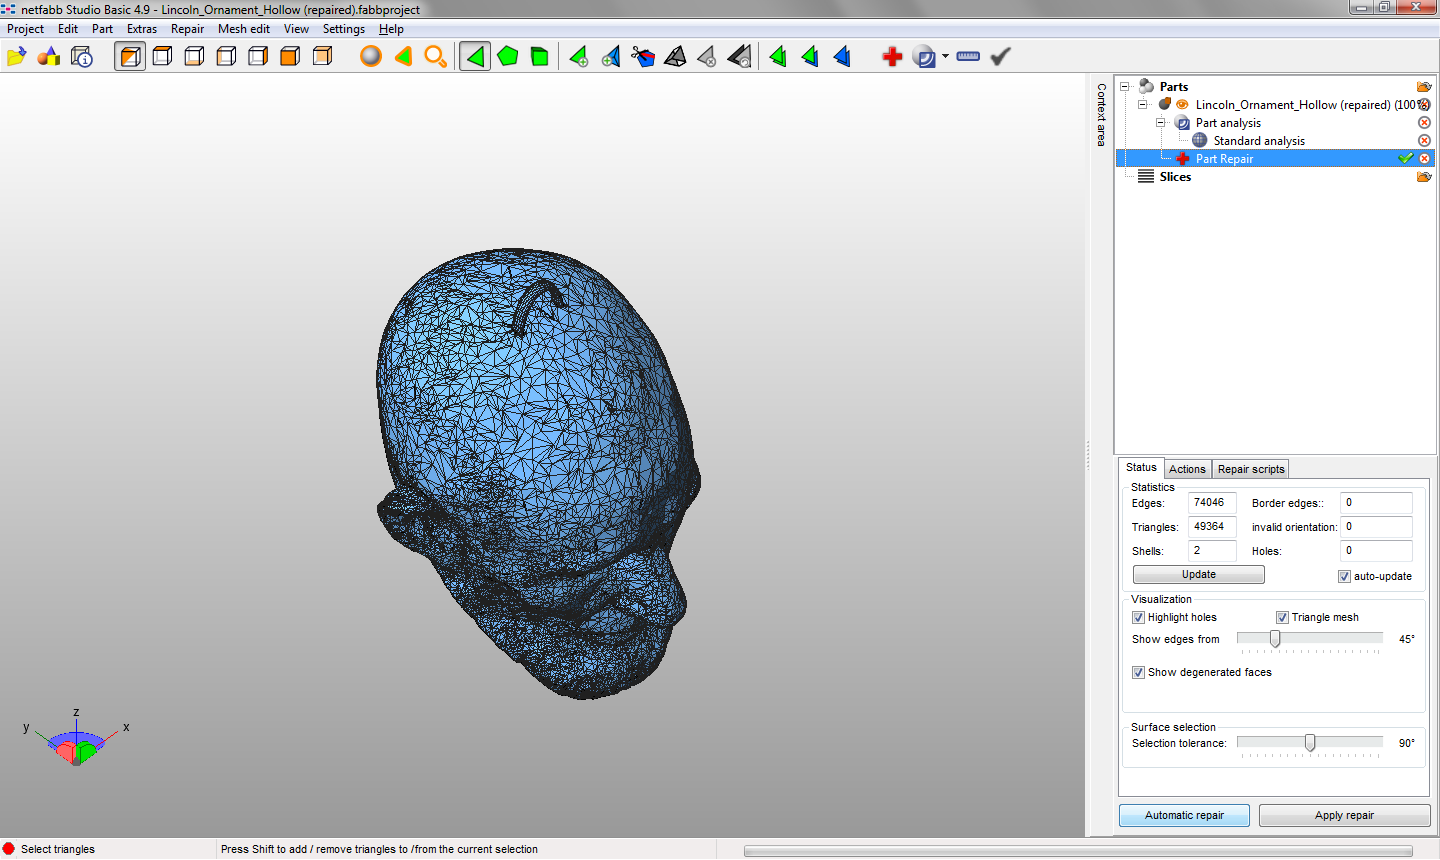
Task: Select the scissors cut surfaces tool
Action: tap(643, 57)
